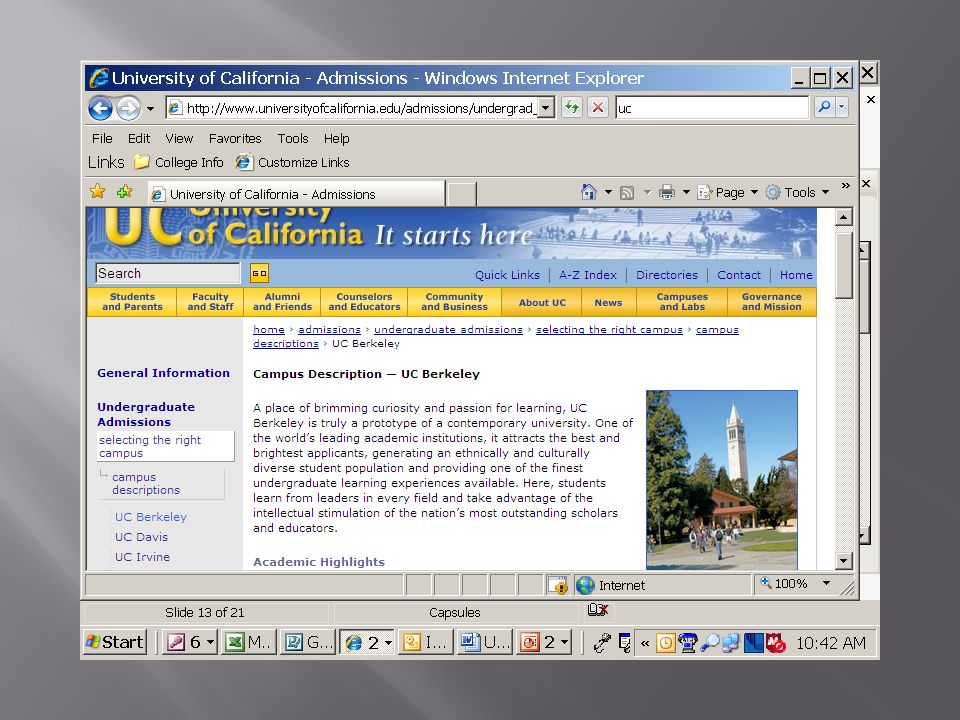Open the Tools command bar menu
This screenshot has height=720, width=960.
coord(798,192)
